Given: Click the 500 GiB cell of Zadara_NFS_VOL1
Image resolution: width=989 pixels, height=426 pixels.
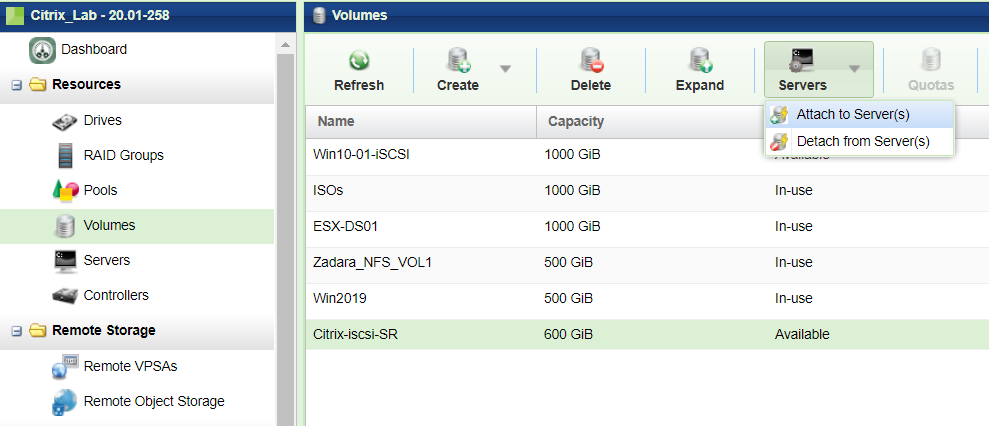Looking at the screenshot, I should 568,263.
